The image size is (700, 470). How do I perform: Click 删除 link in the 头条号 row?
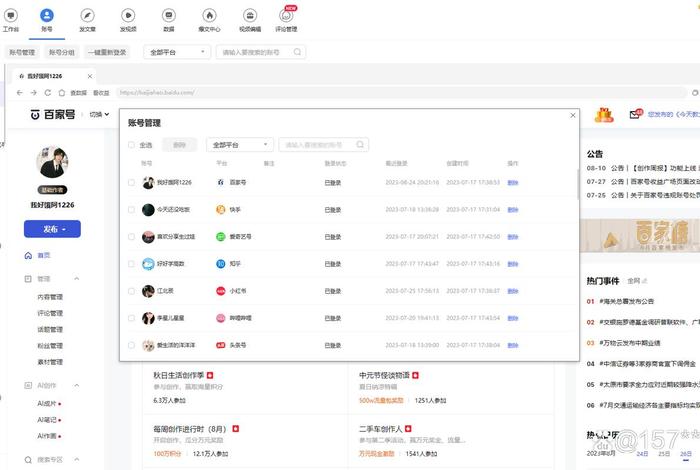512,345
